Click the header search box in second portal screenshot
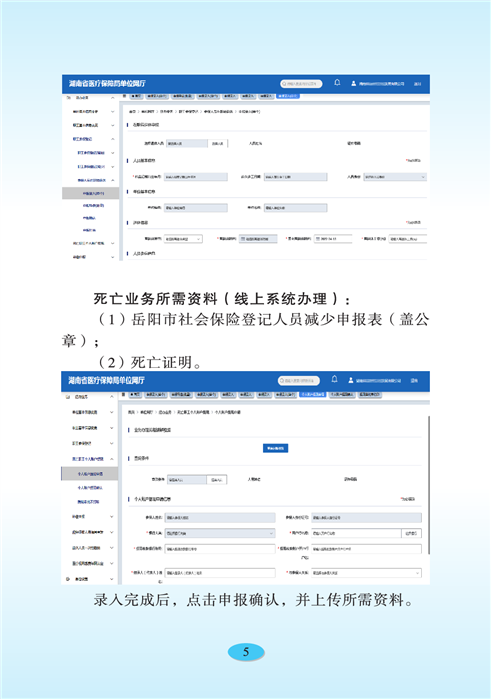The width and height of the screenshot is (491, 699). tap(299, 380)
